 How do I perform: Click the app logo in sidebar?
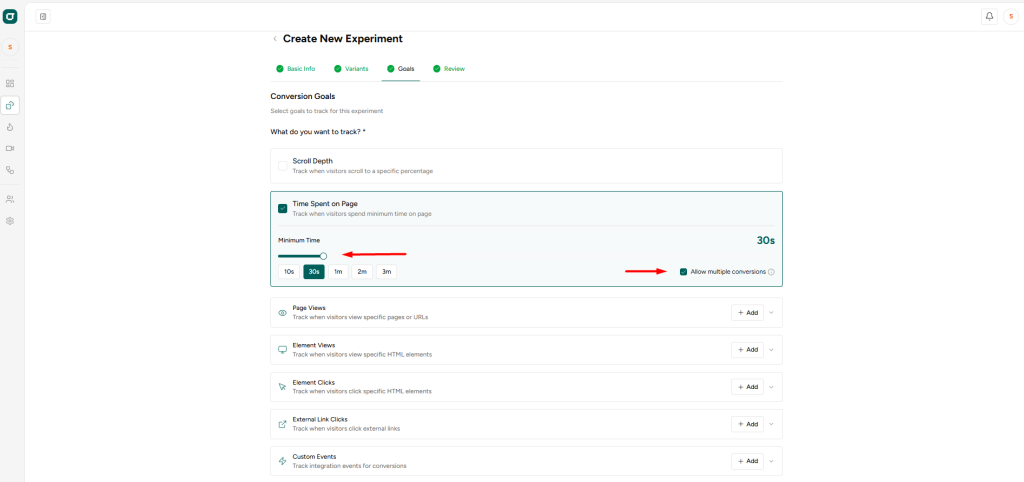coord(10,16)
